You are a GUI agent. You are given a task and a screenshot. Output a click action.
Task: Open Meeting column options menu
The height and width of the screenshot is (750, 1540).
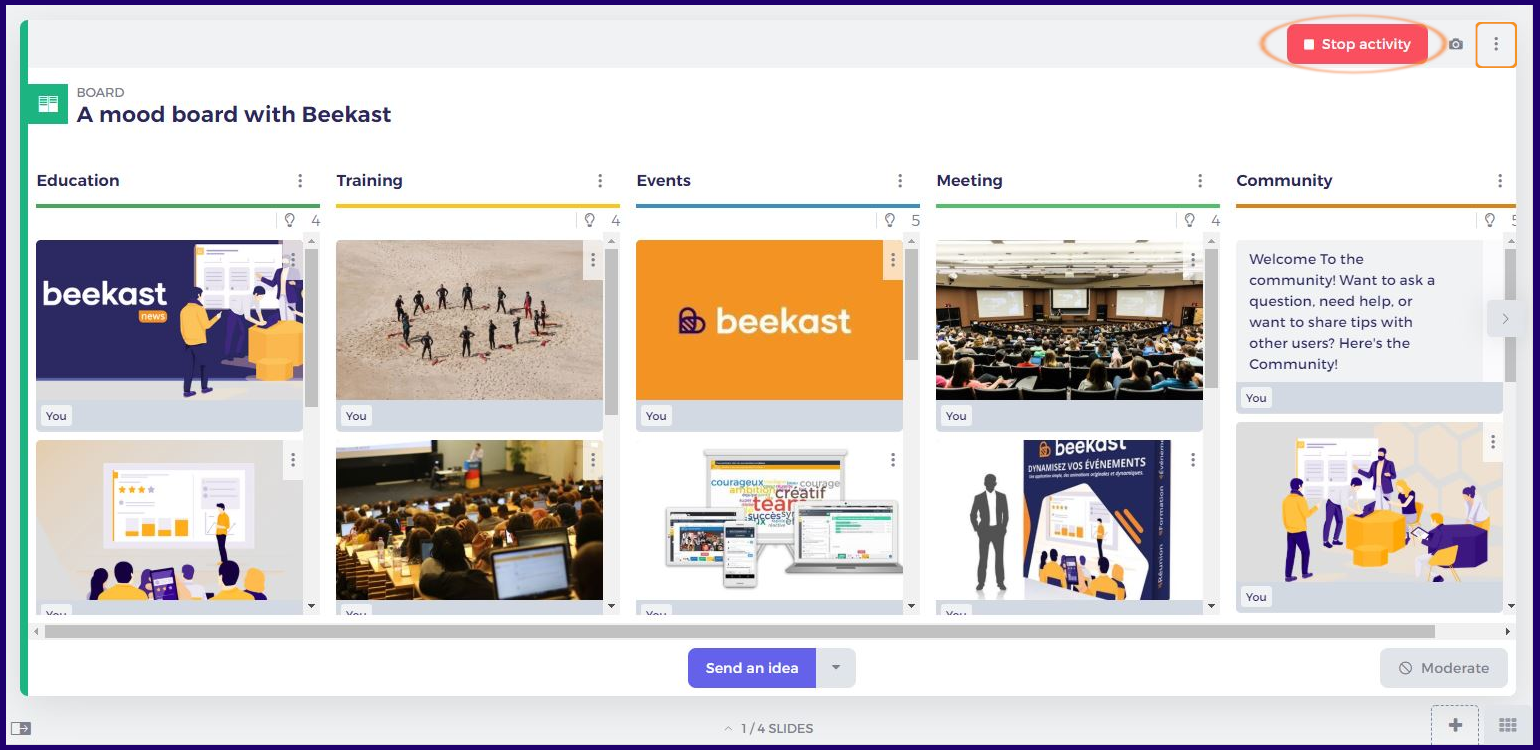pos(1200,181)
